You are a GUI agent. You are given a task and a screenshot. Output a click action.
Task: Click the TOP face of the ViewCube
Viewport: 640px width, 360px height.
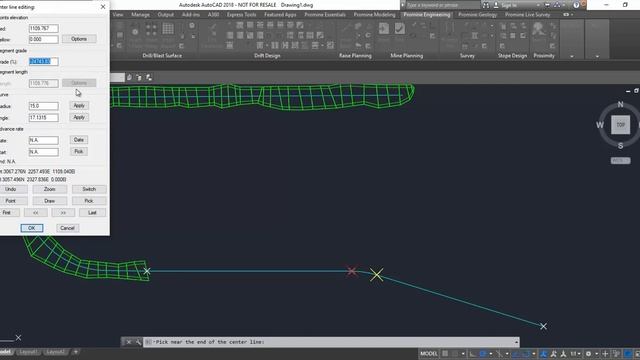coord(620,124)
